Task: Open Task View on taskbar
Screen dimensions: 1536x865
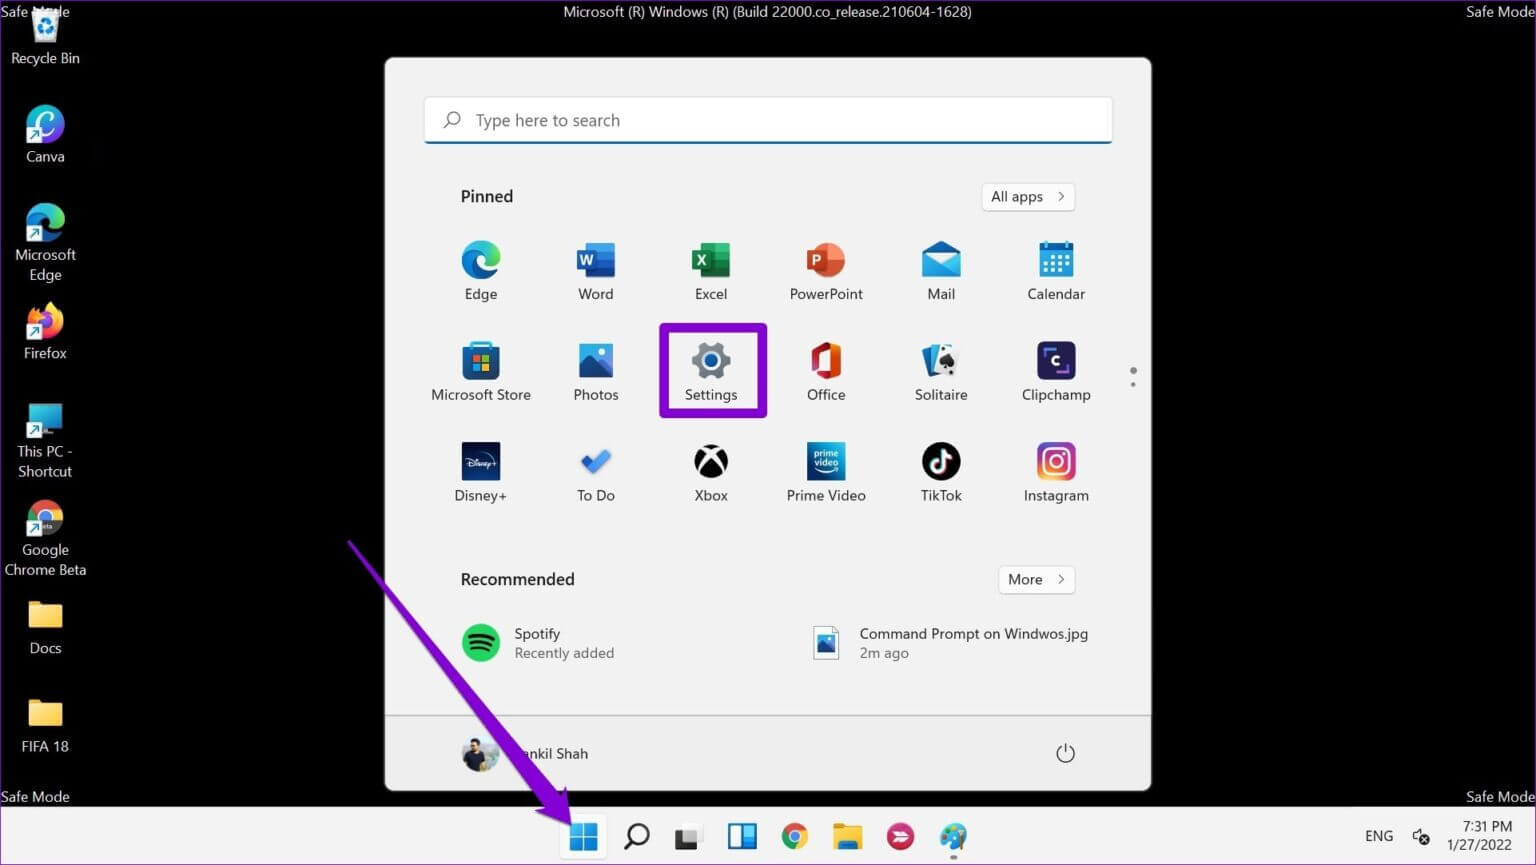Action: tap(687, 836)
